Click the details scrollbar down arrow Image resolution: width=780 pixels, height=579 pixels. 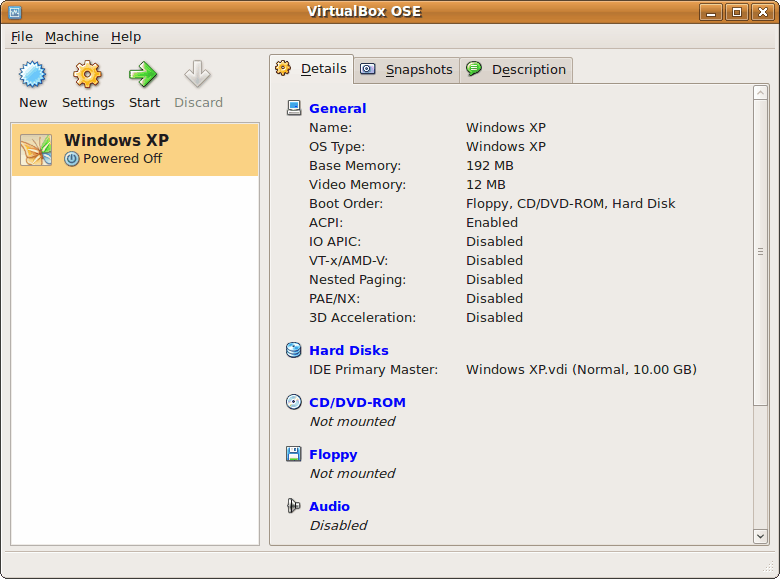(760, 536)
